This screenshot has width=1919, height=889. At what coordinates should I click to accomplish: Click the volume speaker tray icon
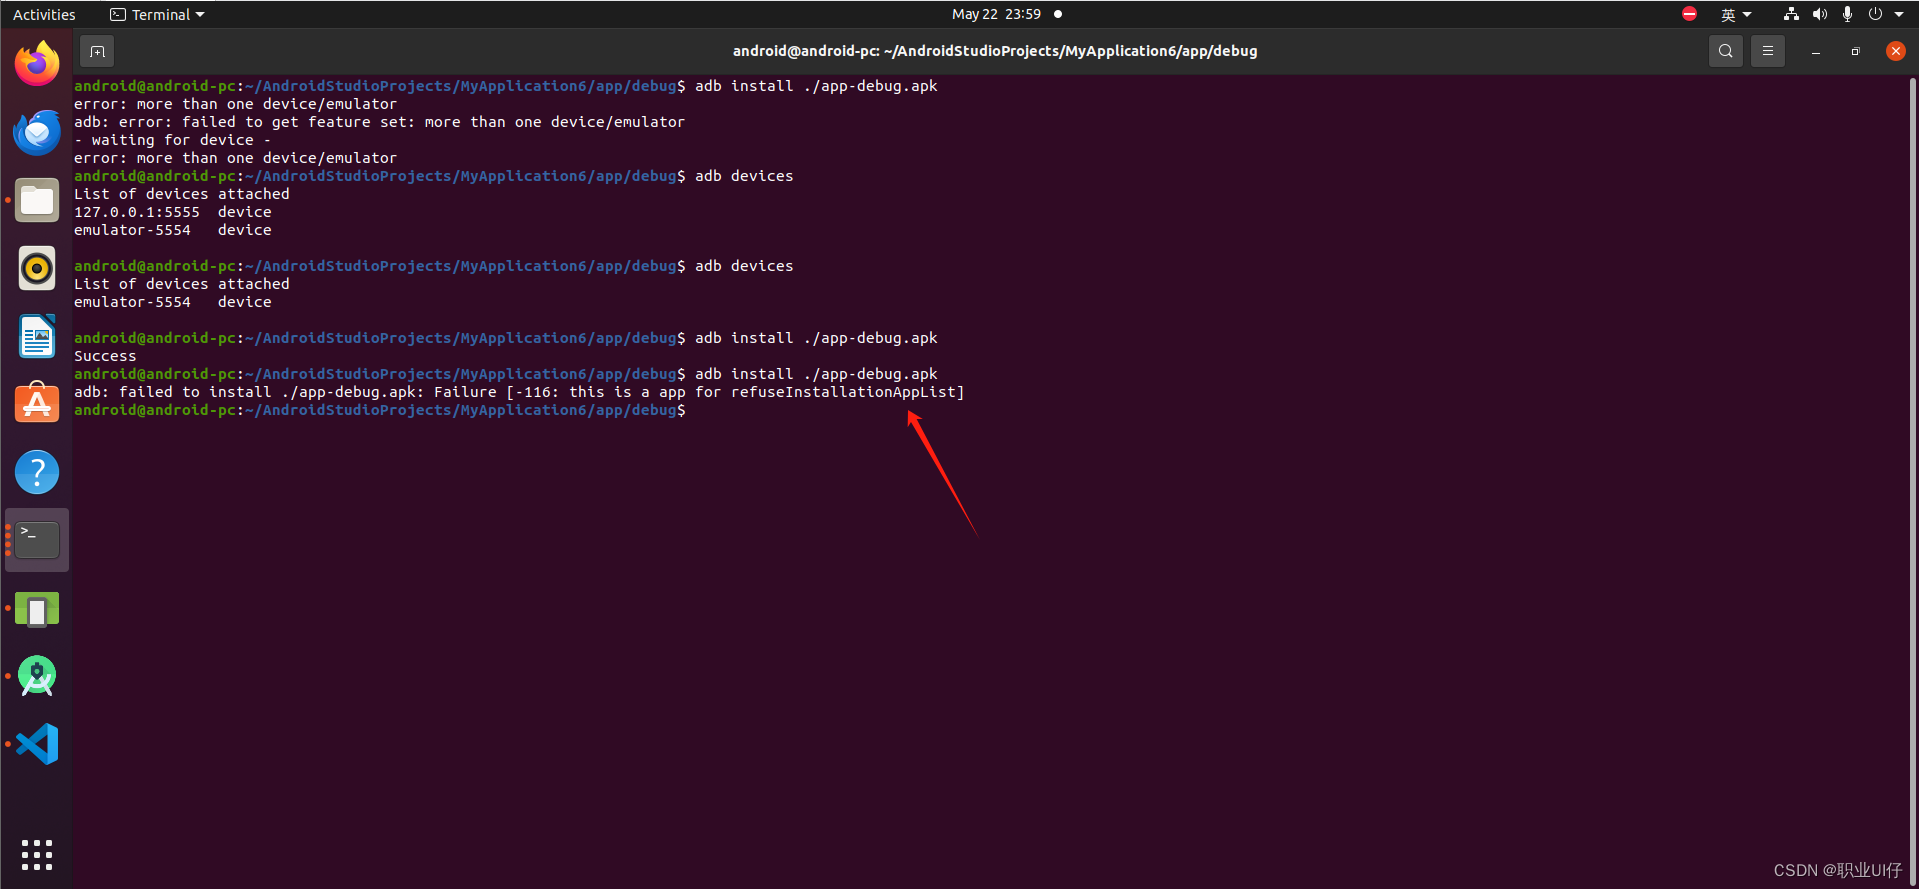click(x=1819, y=14)
